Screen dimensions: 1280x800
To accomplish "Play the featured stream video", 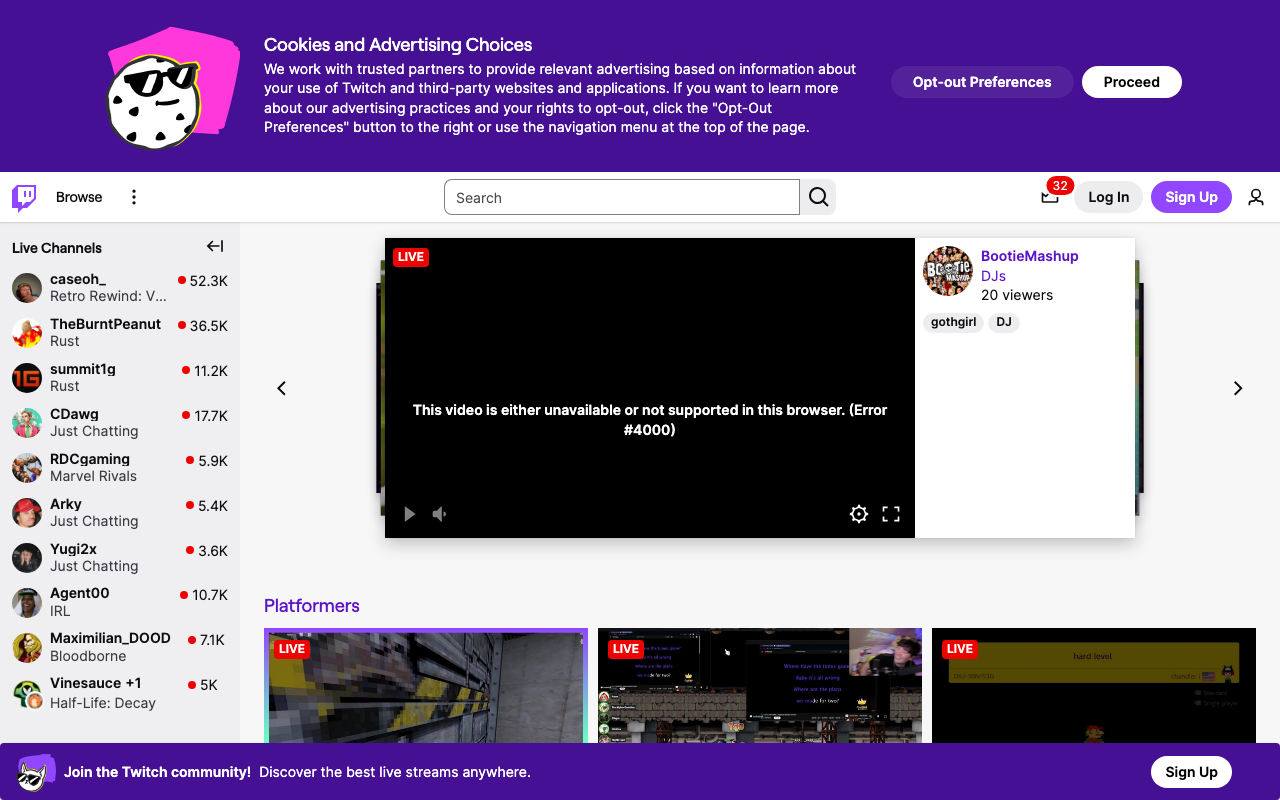I will click(409, 513).
